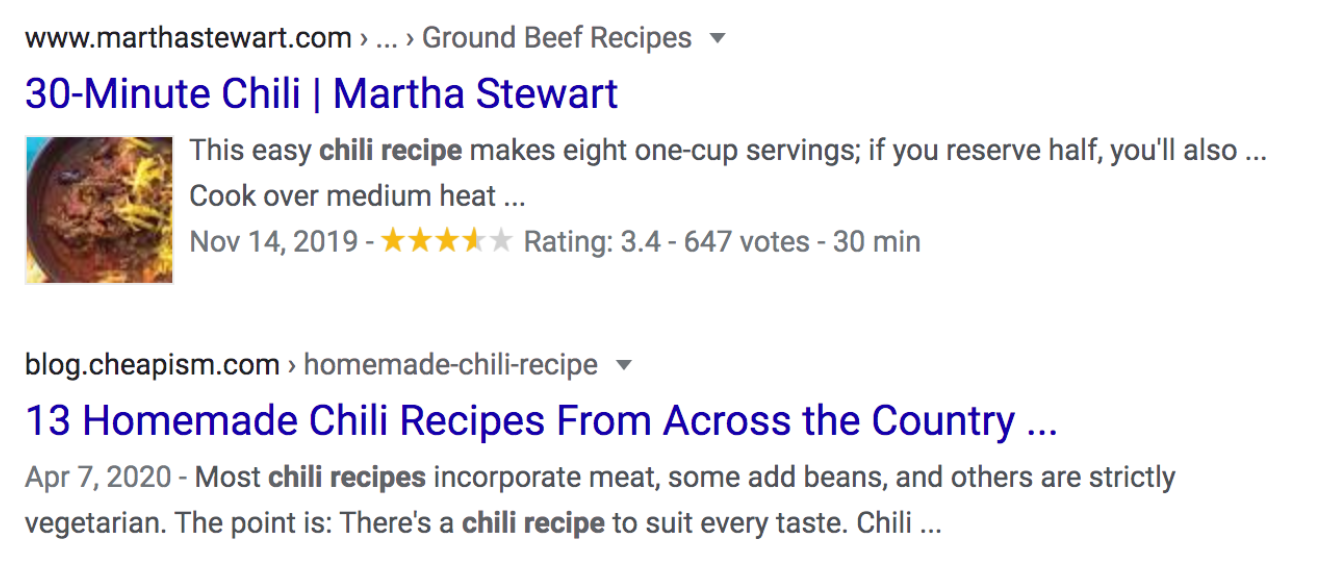This screenshot has width=1322, height=564.
Task: Click the ellipsis in the marthastewart breadcrumb
Action: [386, 40]
